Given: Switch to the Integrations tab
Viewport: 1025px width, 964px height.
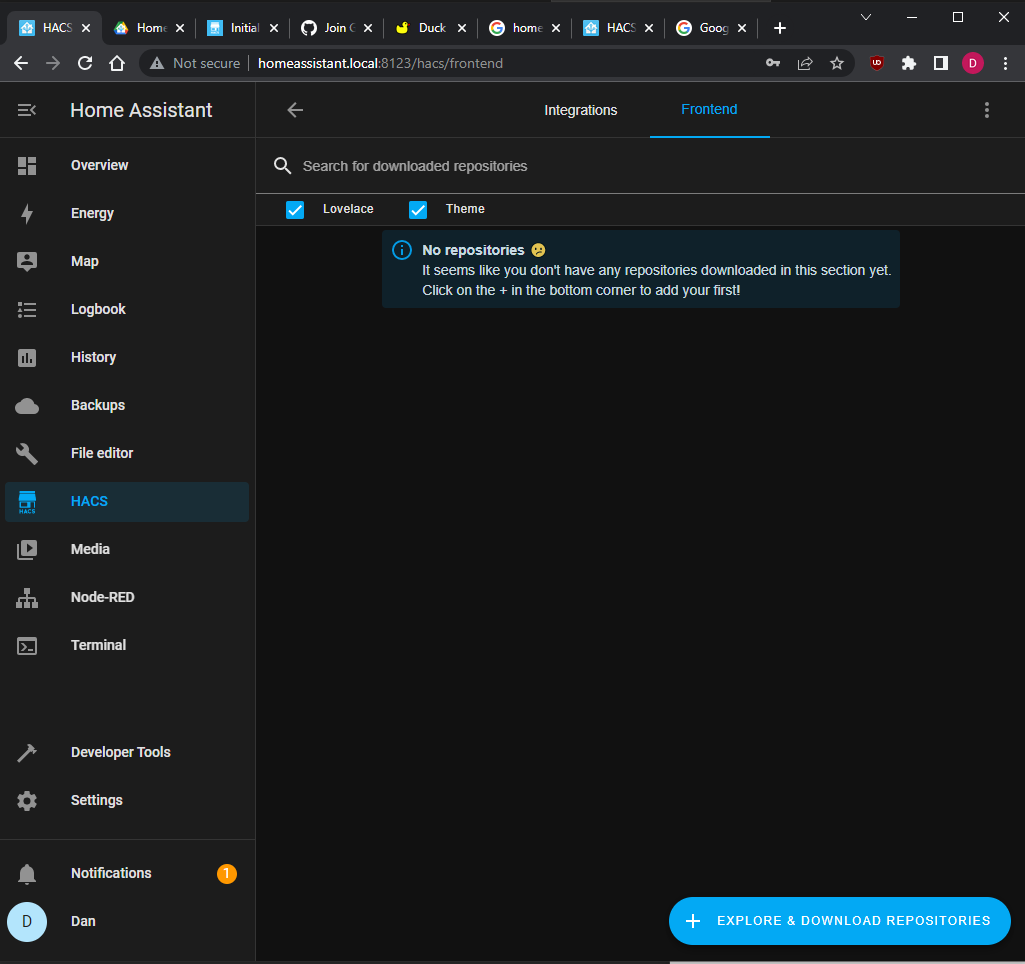Looking at the screenshot, I should pos(580,110).
